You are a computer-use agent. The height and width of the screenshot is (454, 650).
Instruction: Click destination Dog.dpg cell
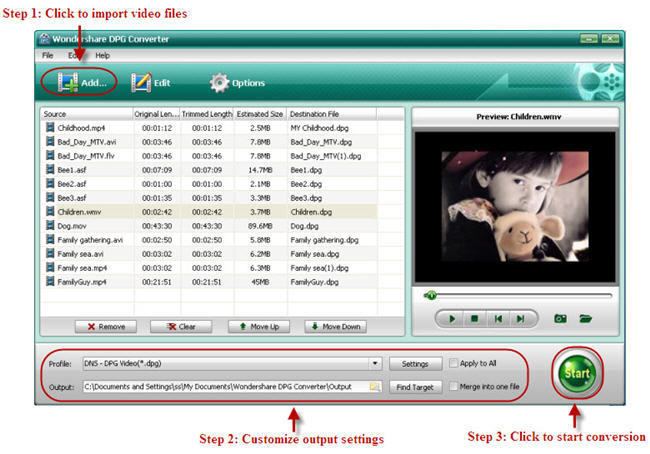click(x=304, y=226)
